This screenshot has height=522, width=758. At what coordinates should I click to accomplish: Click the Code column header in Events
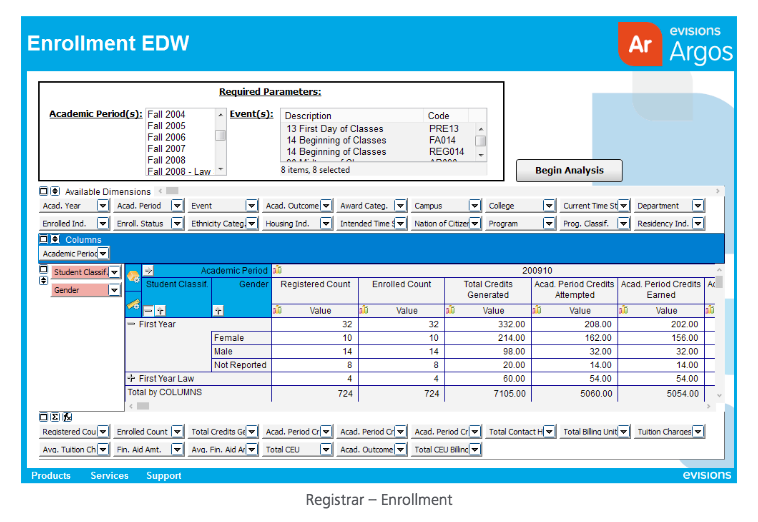tap(446, 116)
